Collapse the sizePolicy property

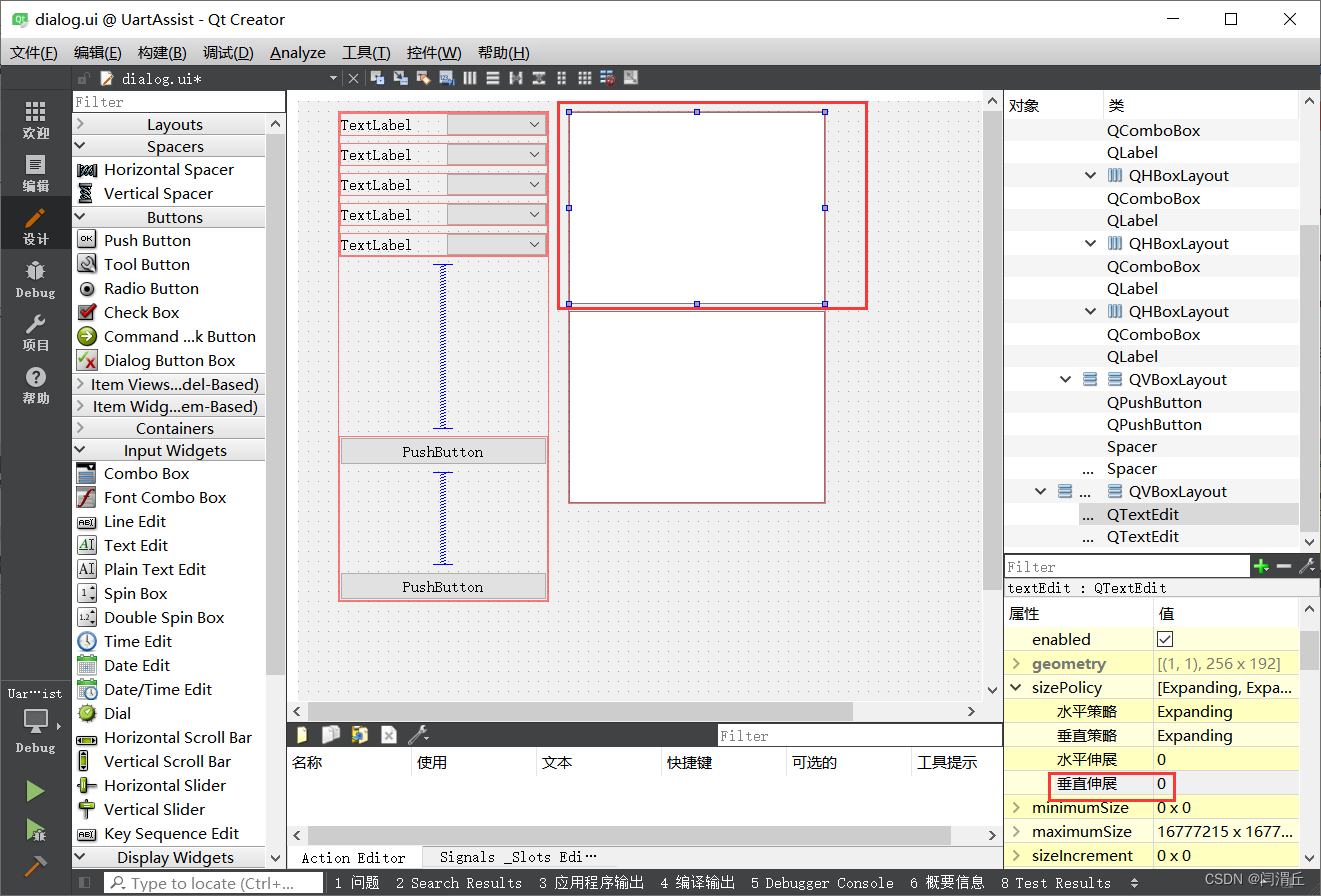[x=1016, y=688]
